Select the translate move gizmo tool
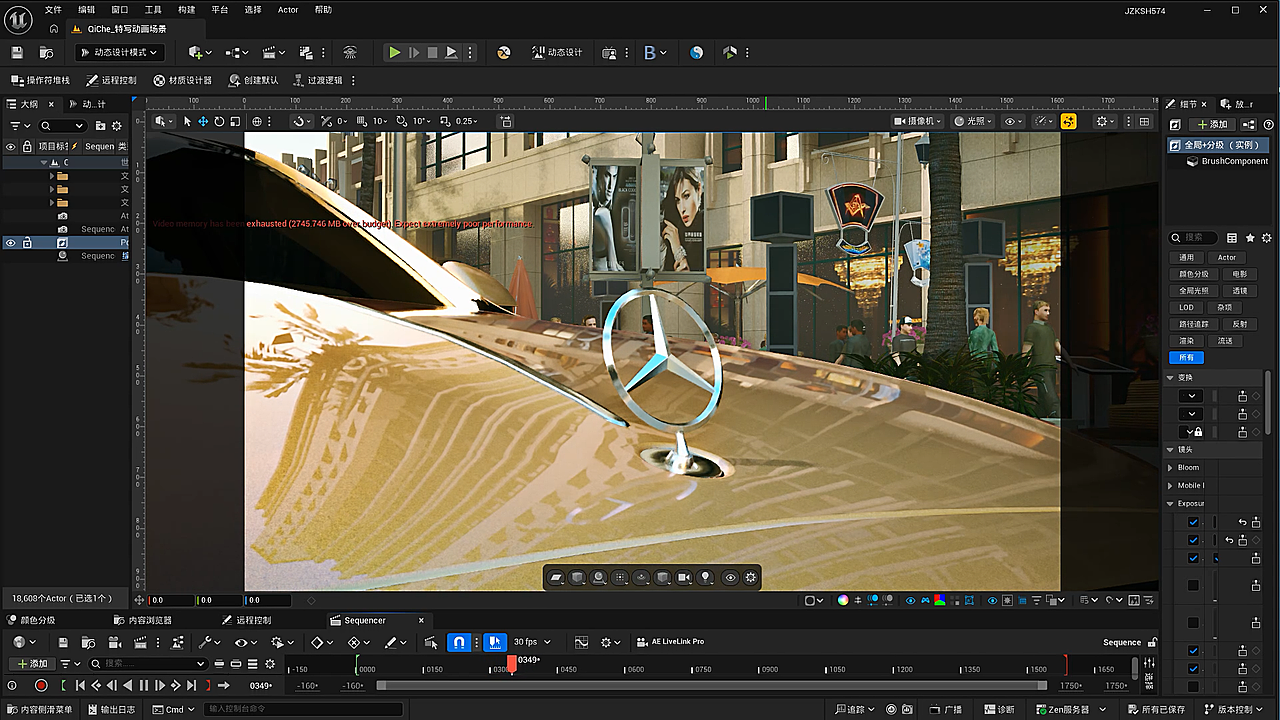 click(x=203, y=121)
